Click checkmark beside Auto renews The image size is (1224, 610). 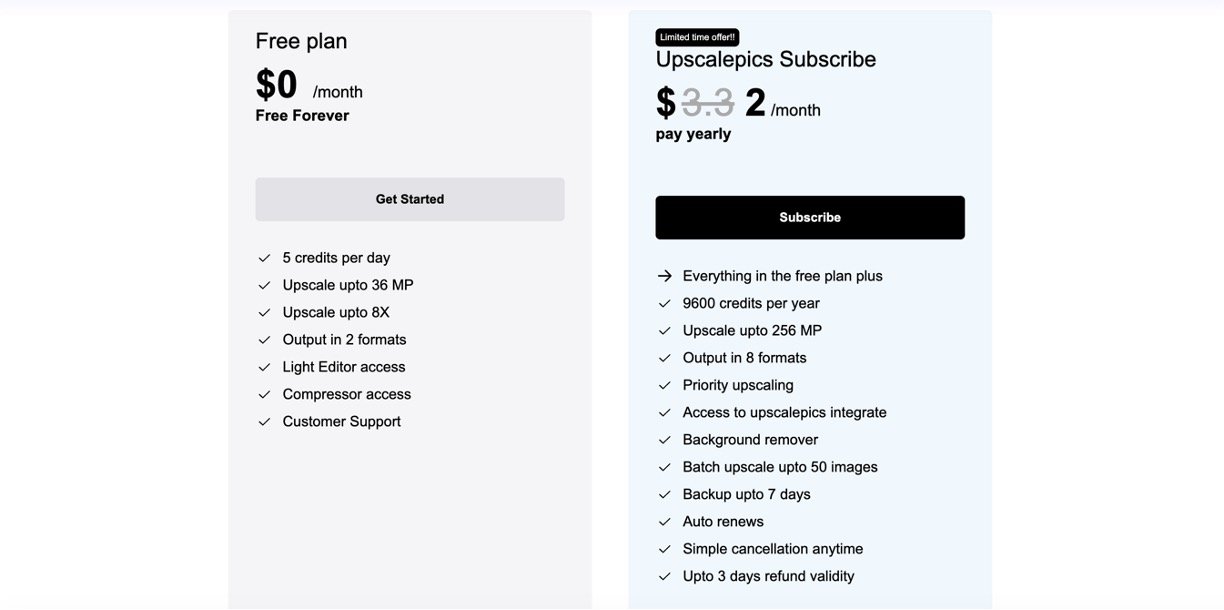664,522
